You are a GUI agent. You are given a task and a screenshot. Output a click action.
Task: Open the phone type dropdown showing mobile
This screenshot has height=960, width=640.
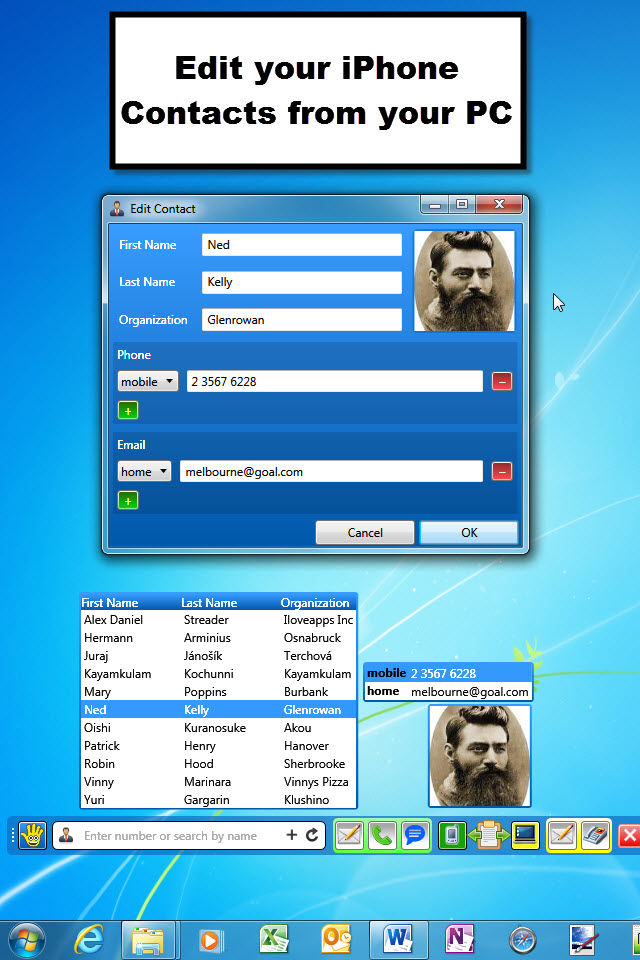click(x=148, y=381)
